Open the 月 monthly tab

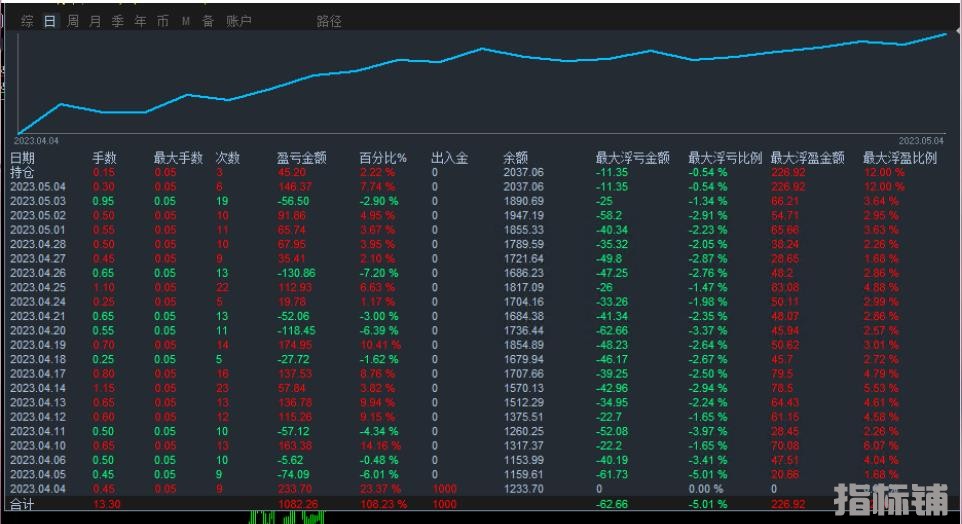pos(95,21)
